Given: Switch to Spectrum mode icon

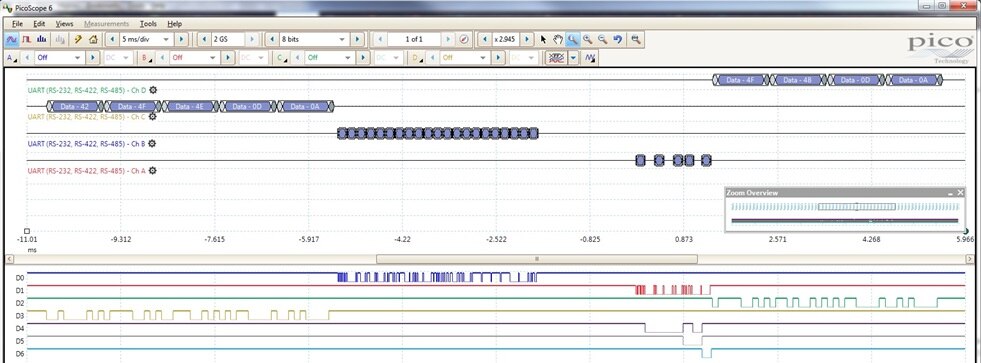Looking at the screenshot, I should tap(41, 39).
